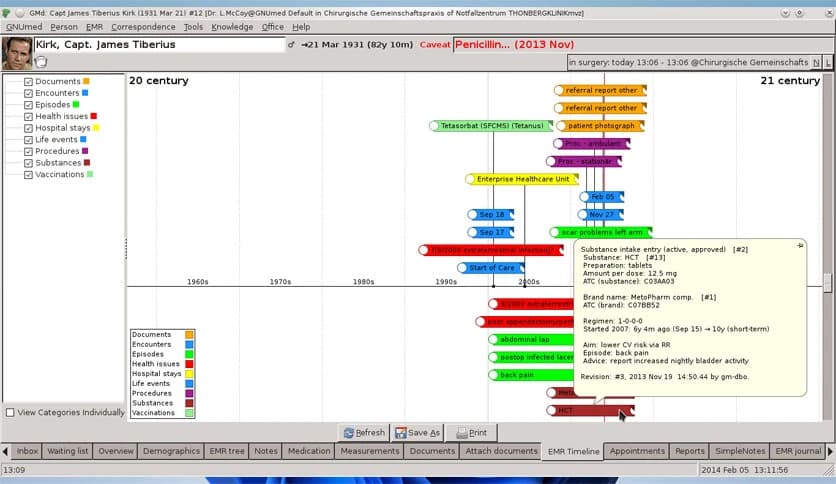The width and height of the screenshot is (836, 484).
Task: Open the Correspondence menu
Action: coord(143,27)
